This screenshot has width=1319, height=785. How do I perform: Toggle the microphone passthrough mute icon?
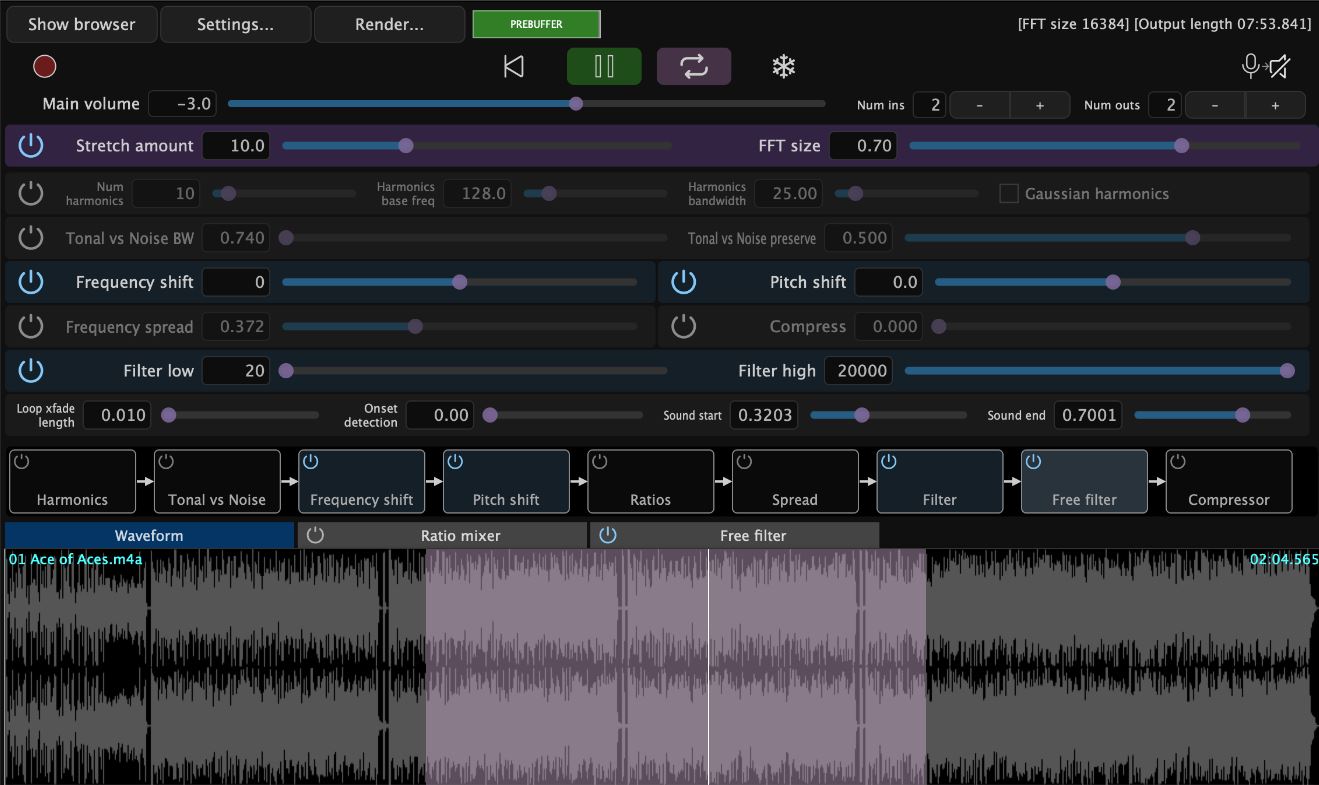click(1265, 66)
